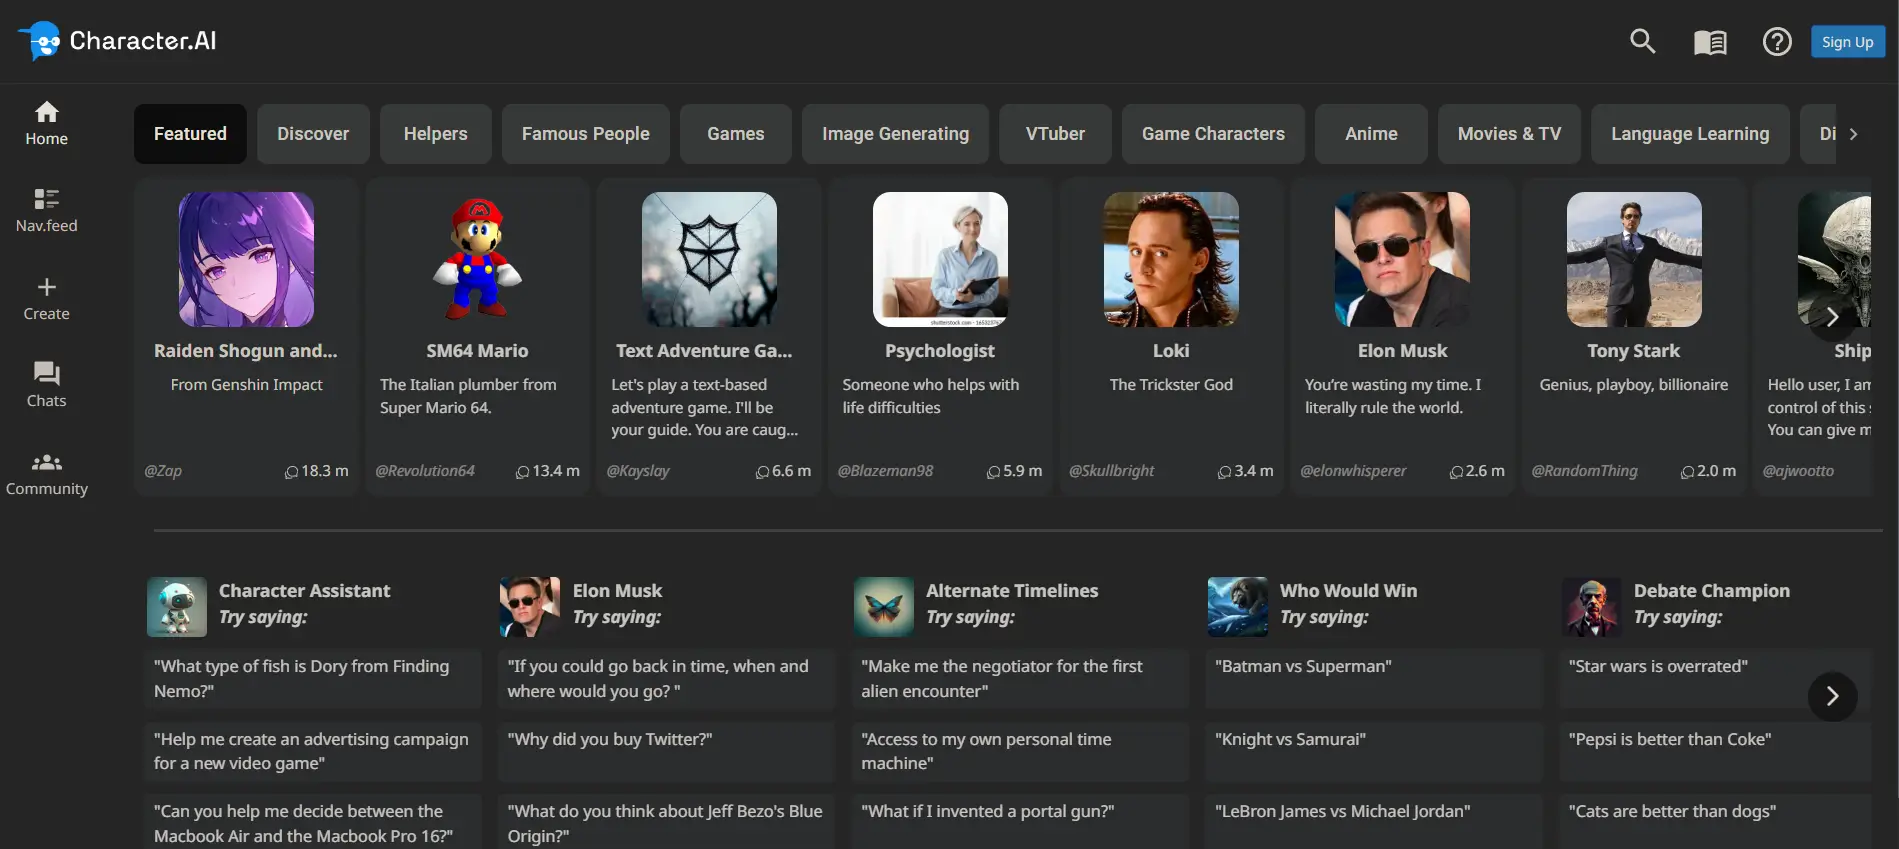This screenshot has width=1899, height=849.
Task: Click the chat count icon on Loki card
Action: coord(1224,472)
